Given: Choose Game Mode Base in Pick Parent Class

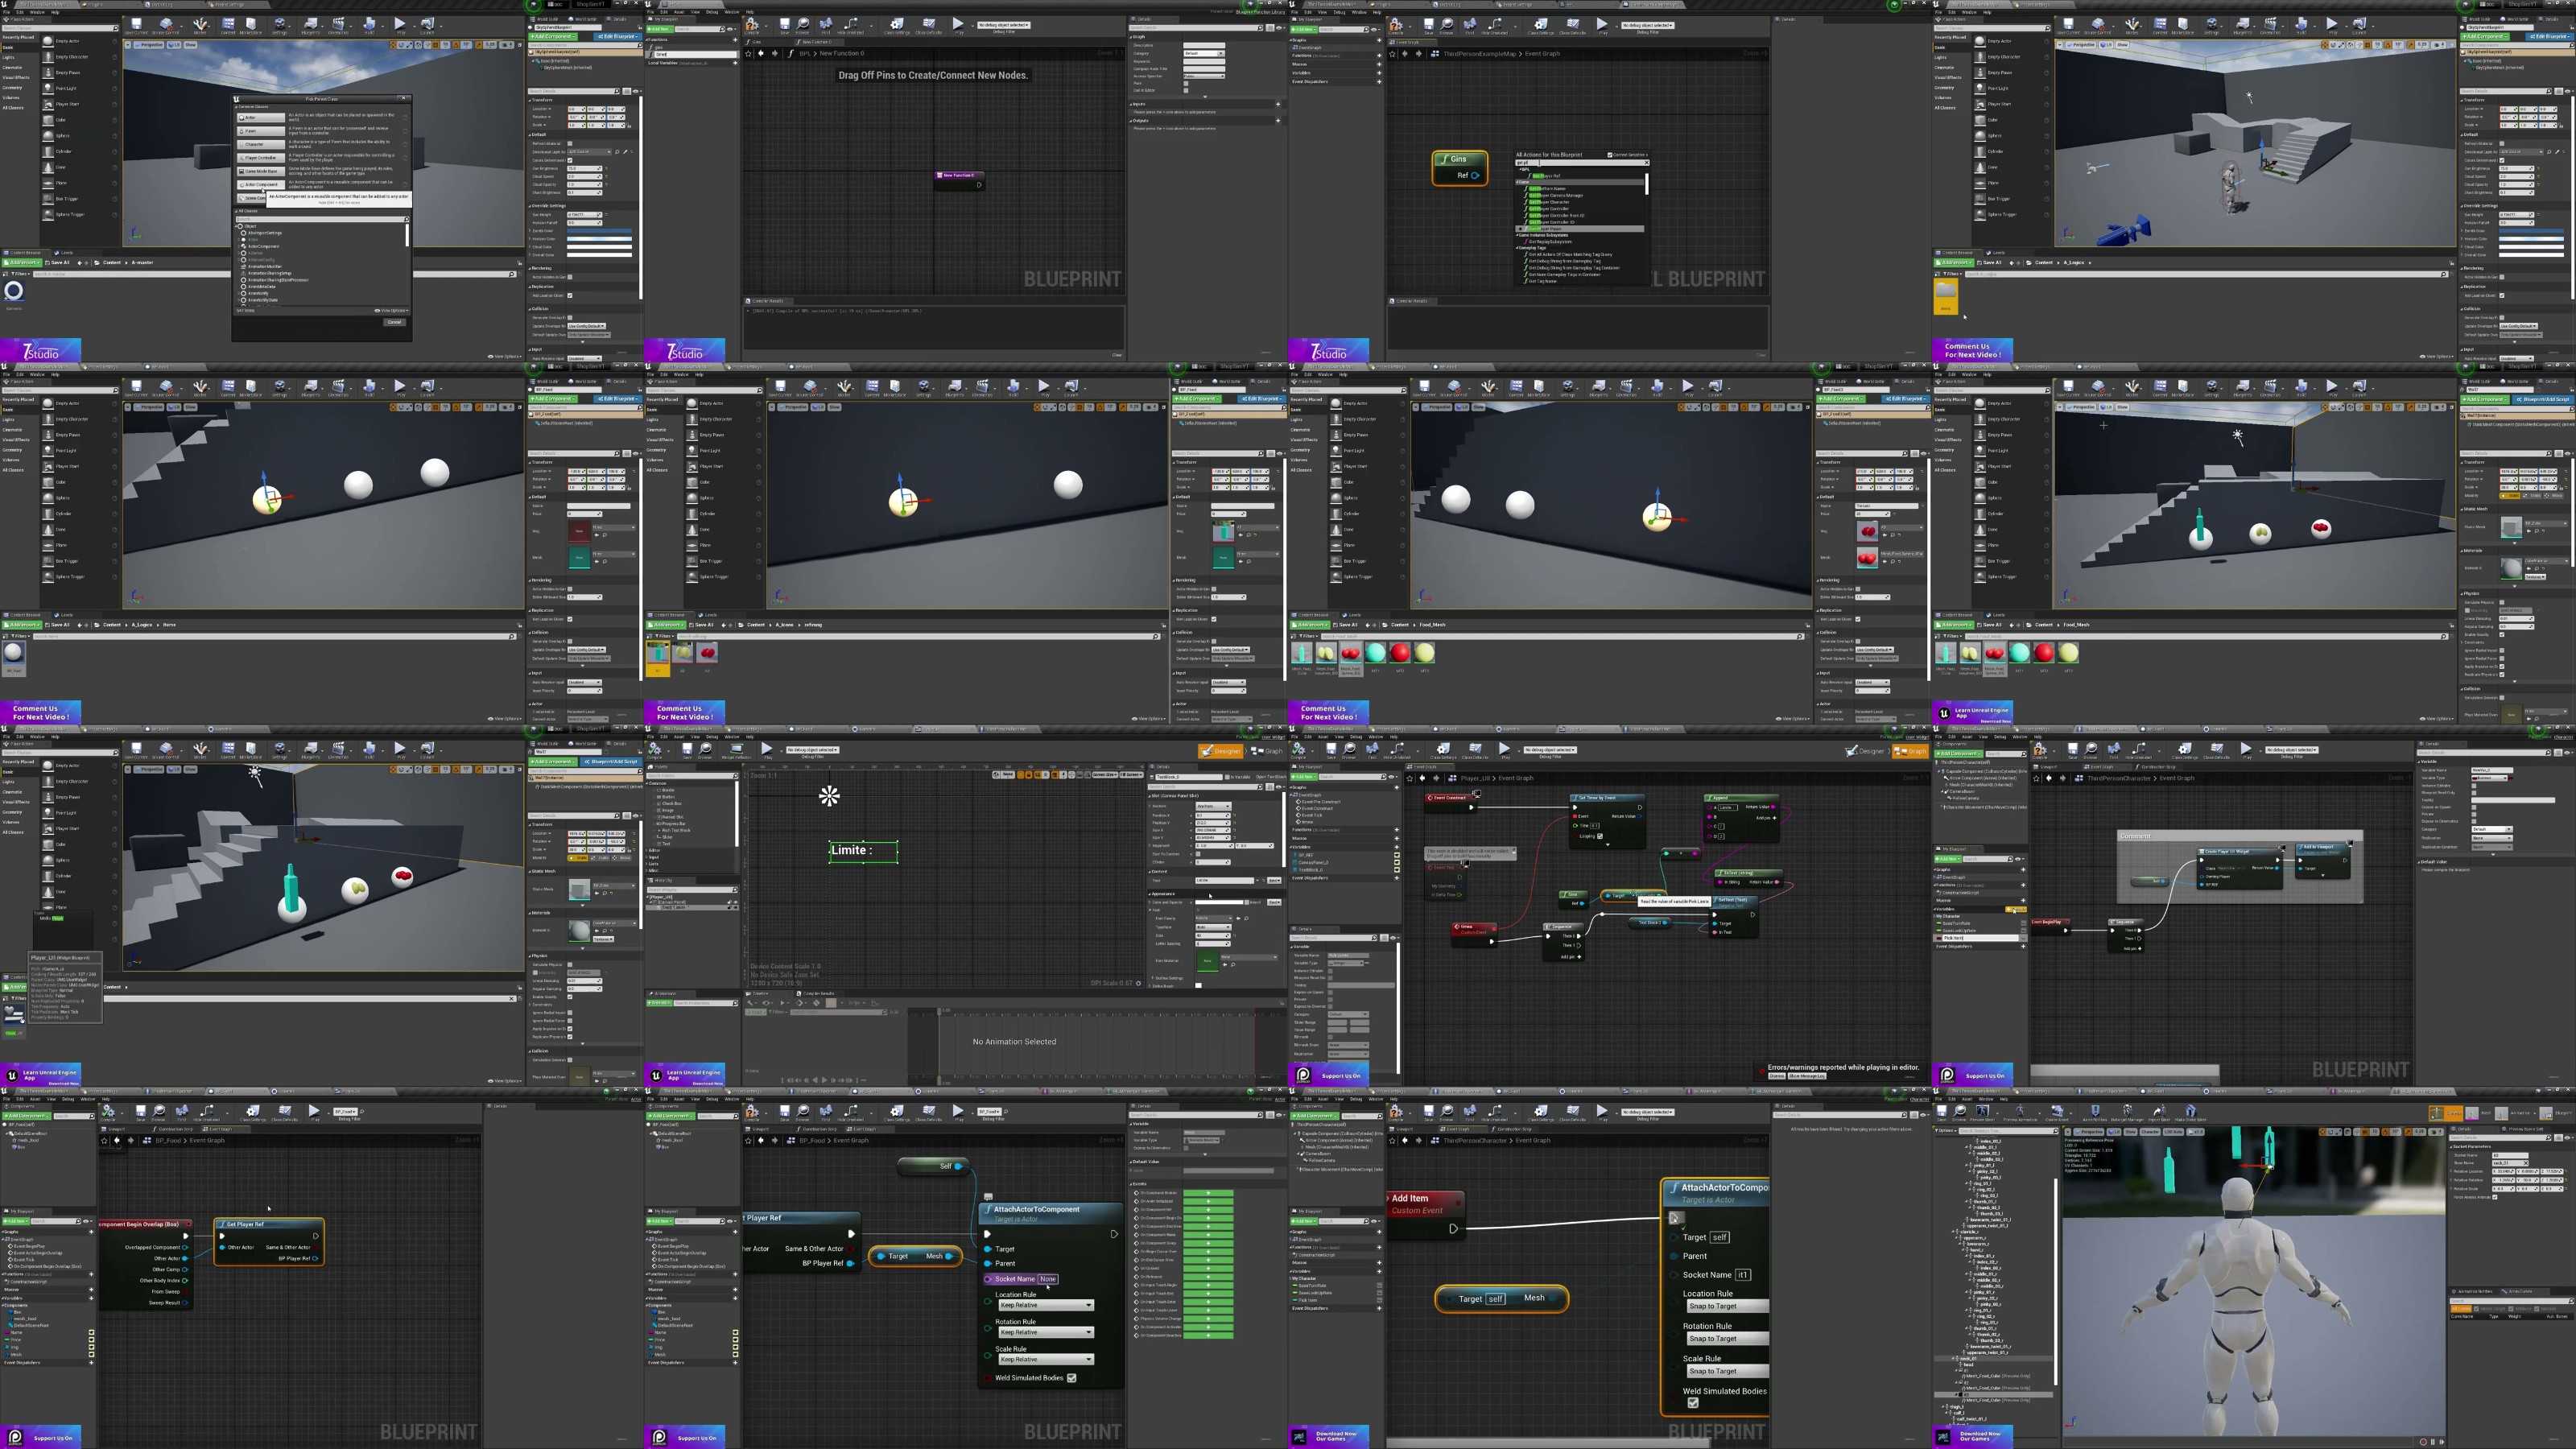Looking at the screenshot, I should pyautogui.click(x=261, y=171).
